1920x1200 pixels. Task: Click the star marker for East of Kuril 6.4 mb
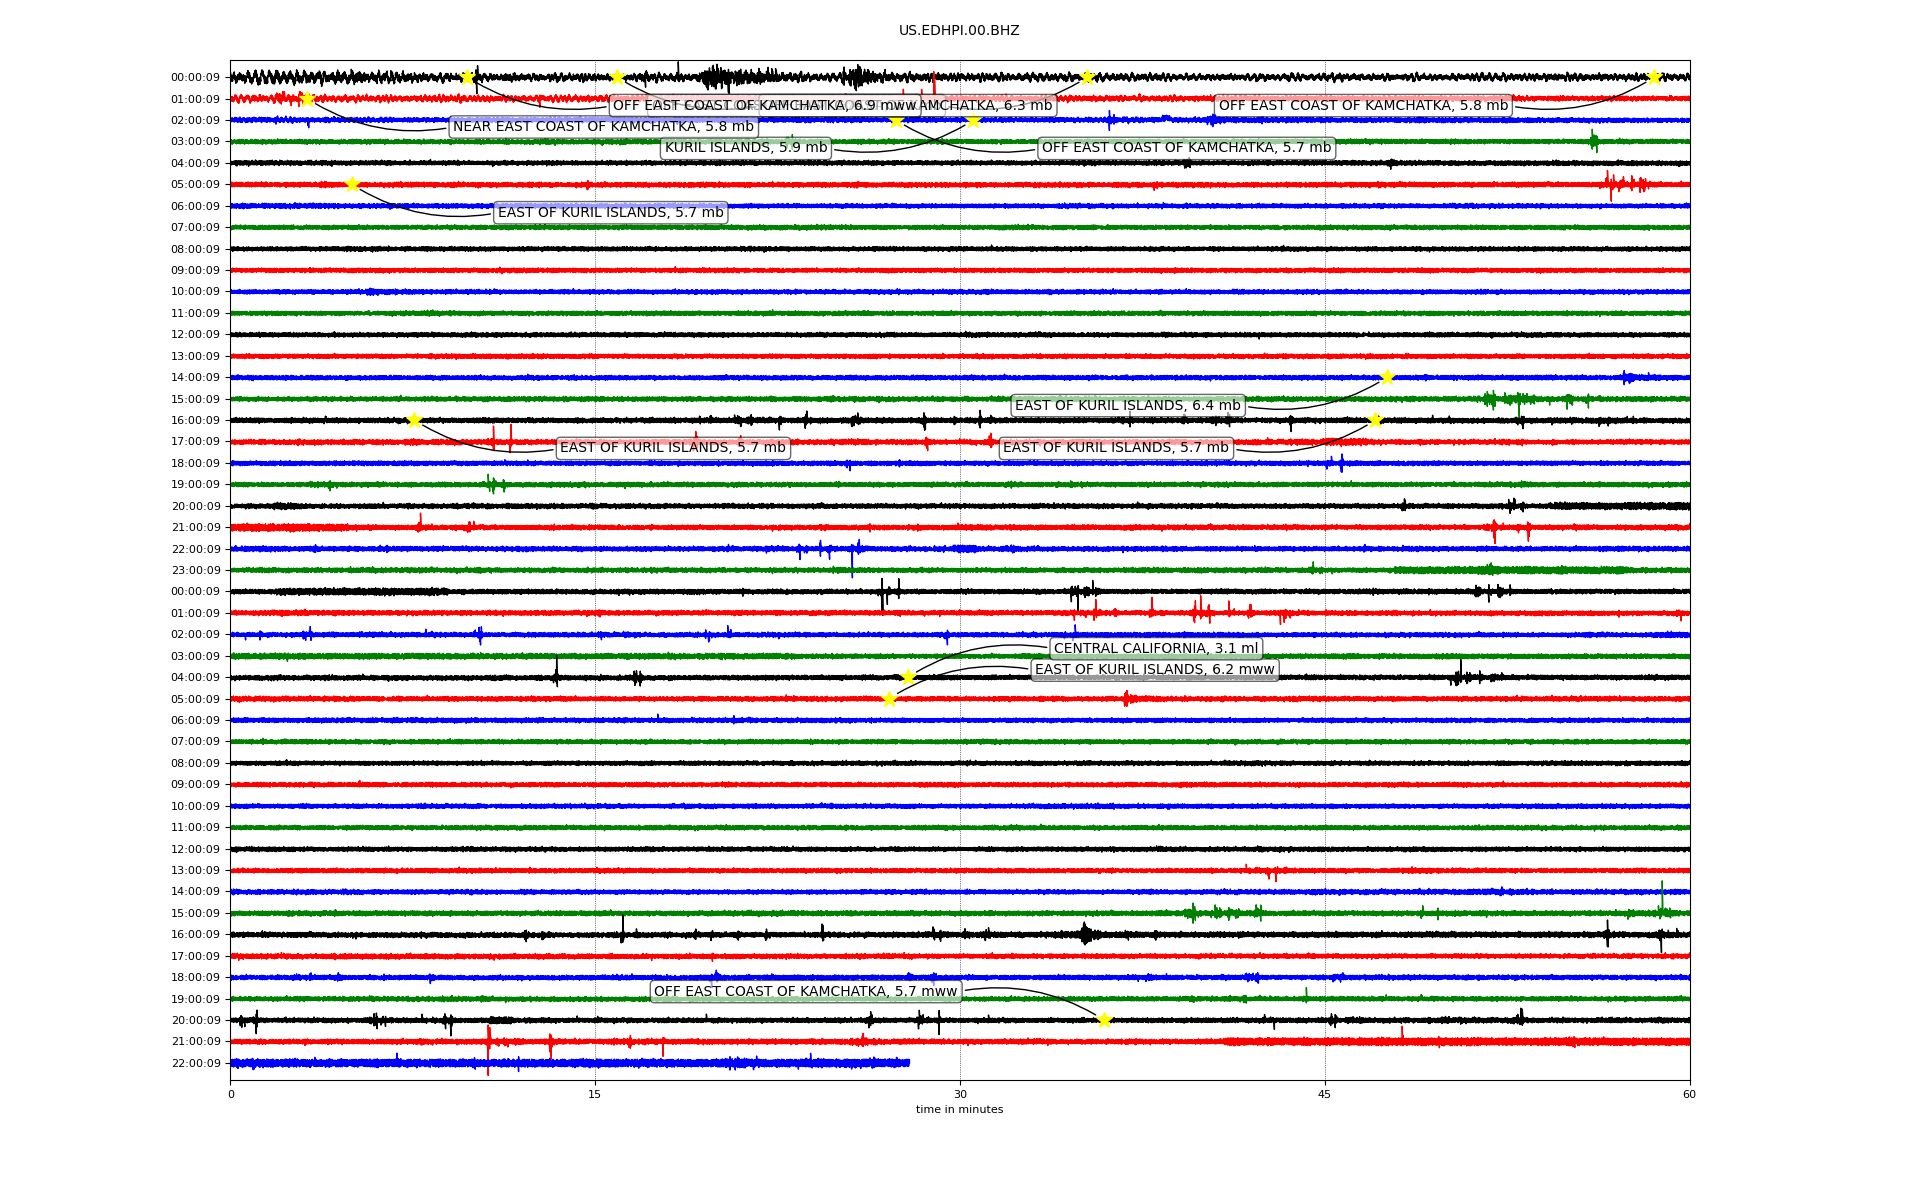pos(1387,377)
